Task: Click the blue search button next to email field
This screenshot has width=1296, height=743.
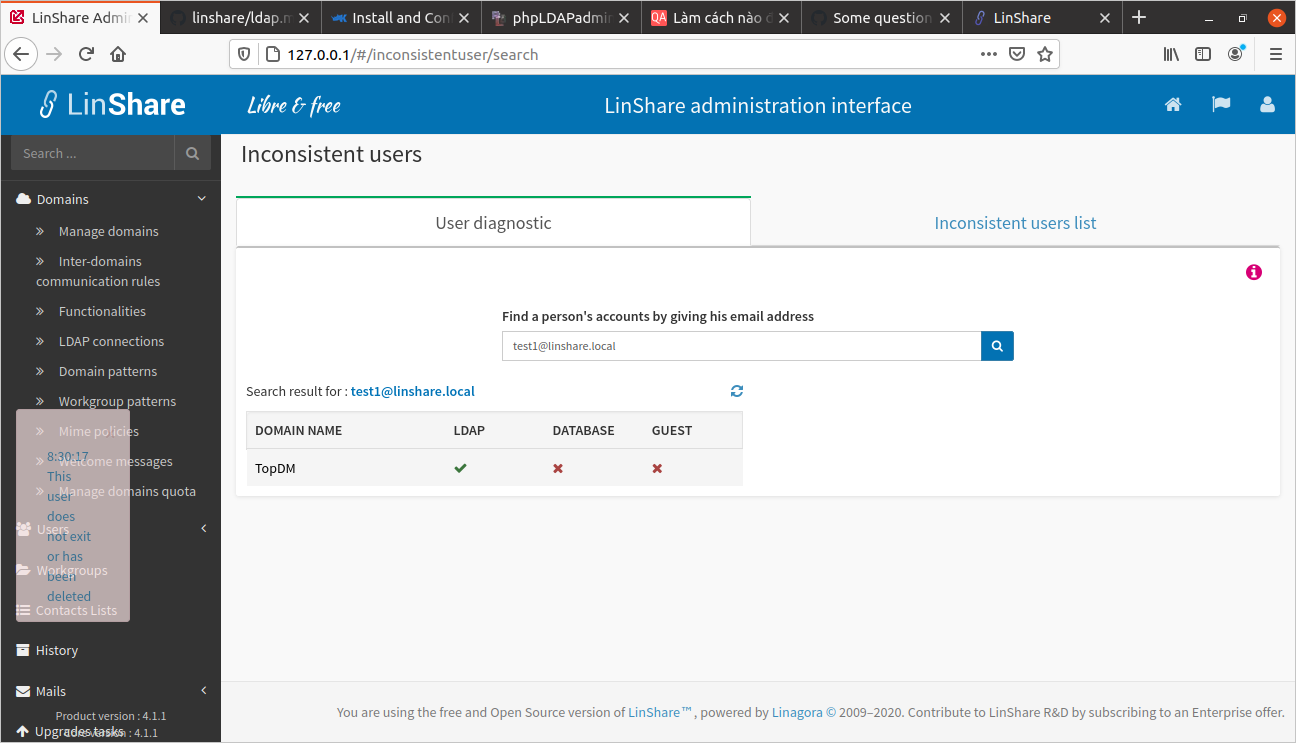Action: [x=996, y=345]
